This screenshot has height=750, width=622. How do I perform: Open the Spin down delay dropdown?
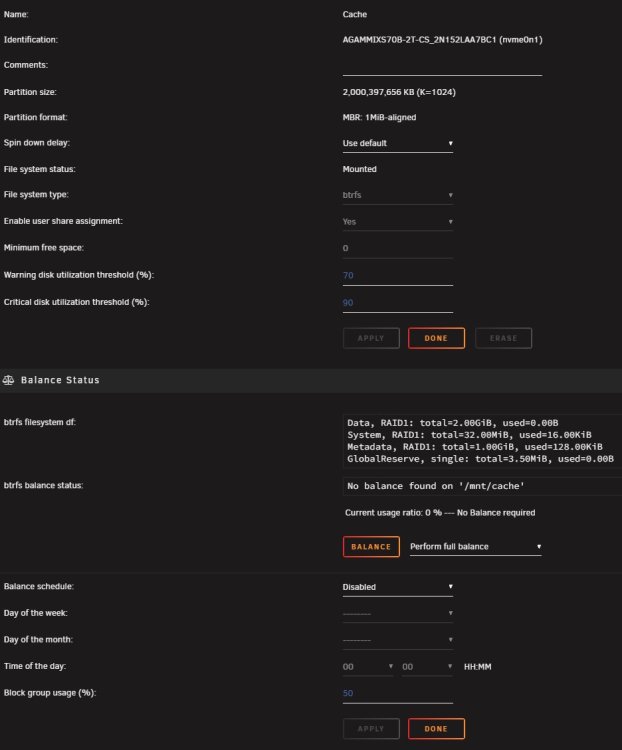point(398,143)
